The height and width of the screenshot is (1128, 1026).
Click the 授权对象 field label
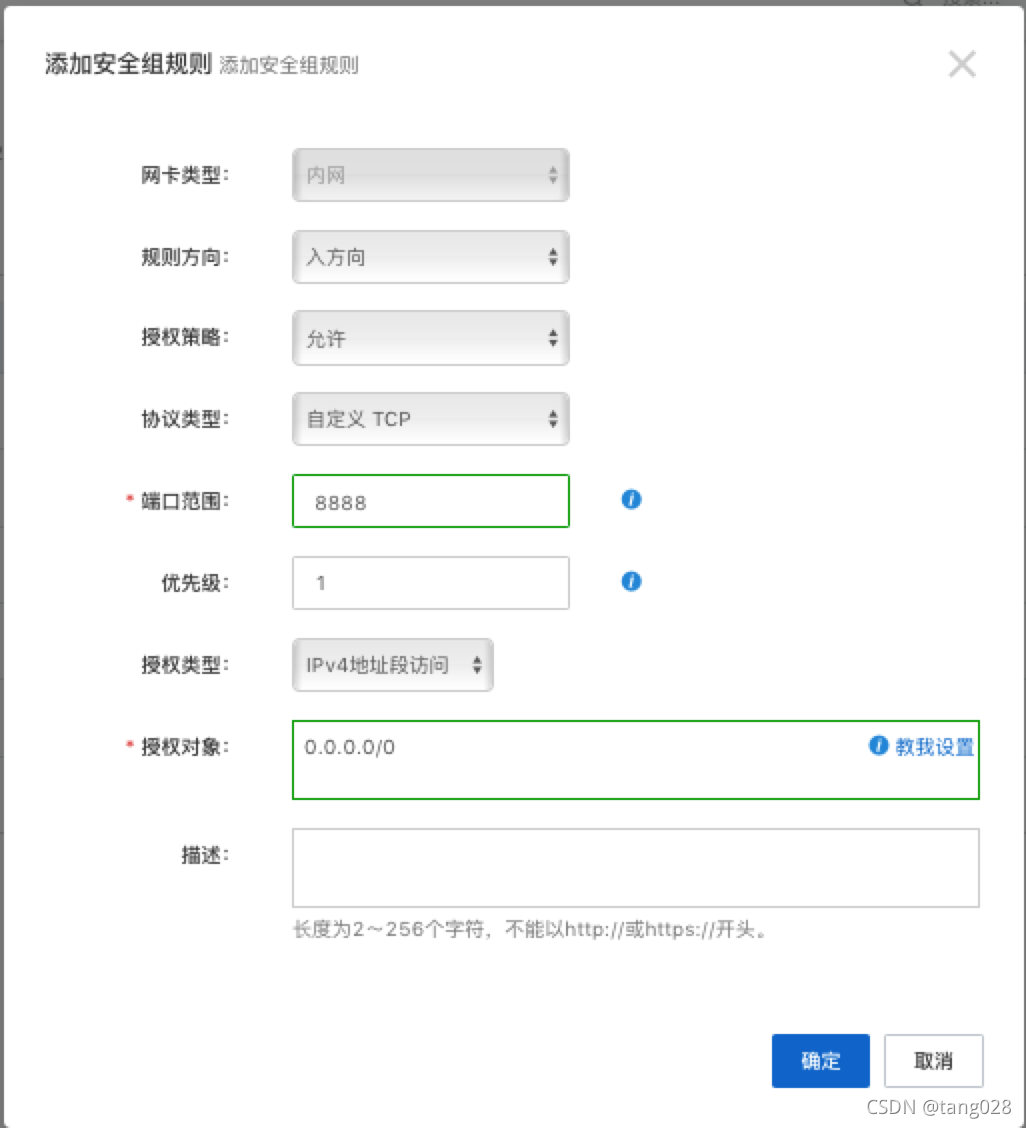(x=184, y=747)
